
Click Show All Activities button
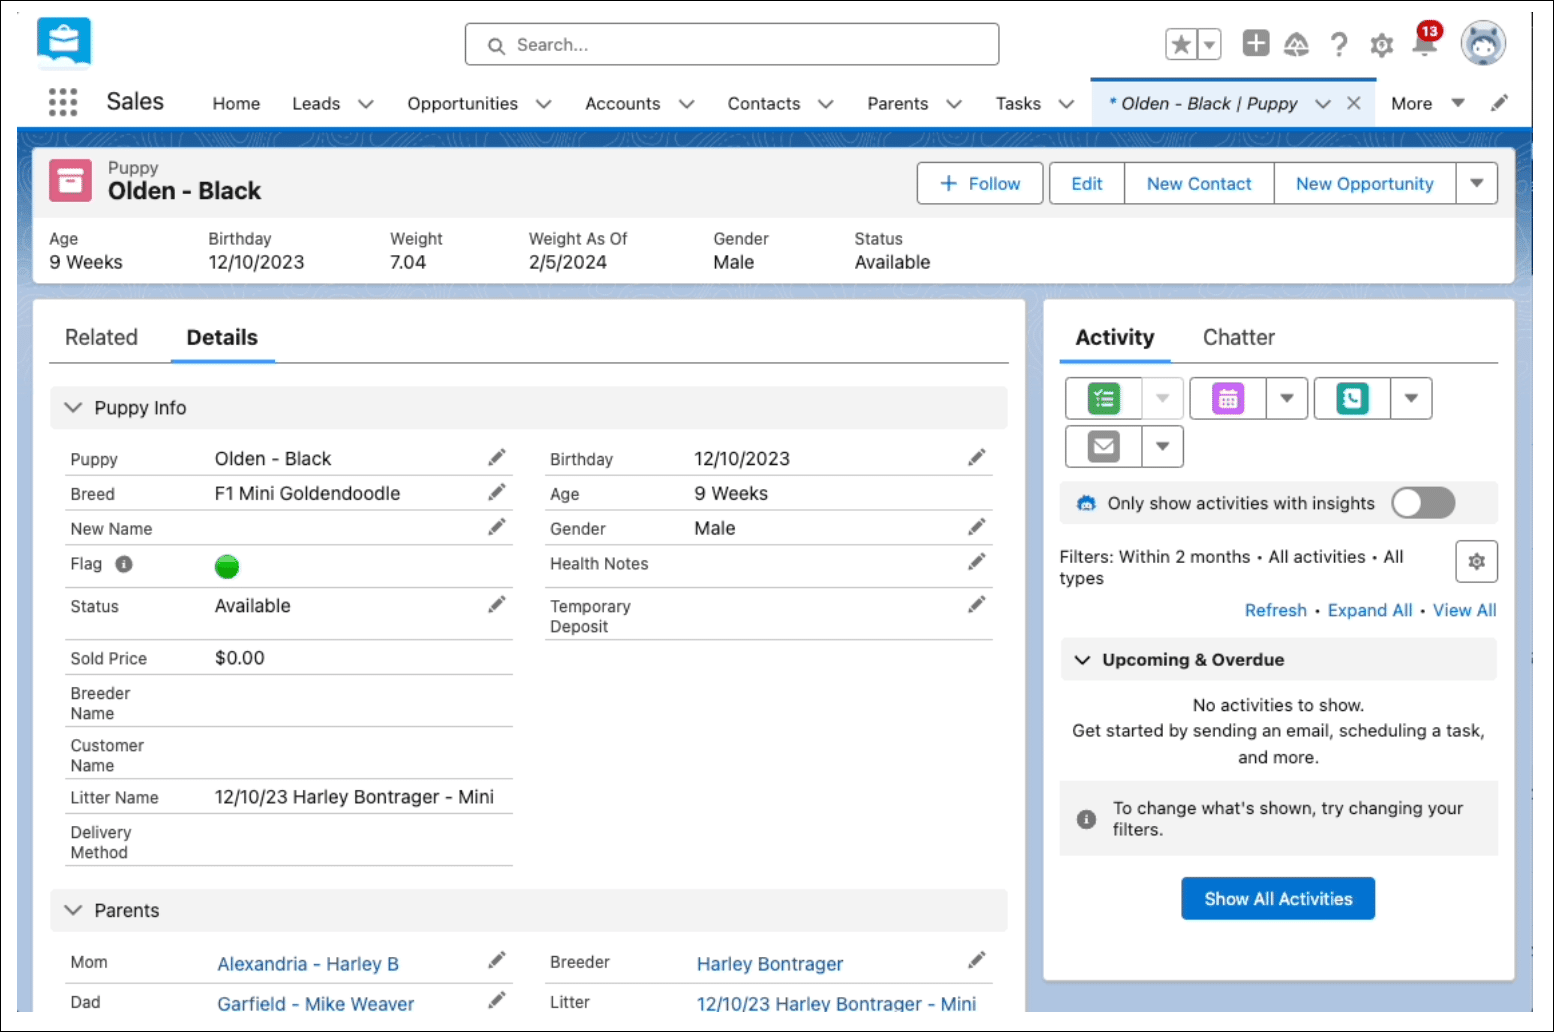(x=1278, y=898)
